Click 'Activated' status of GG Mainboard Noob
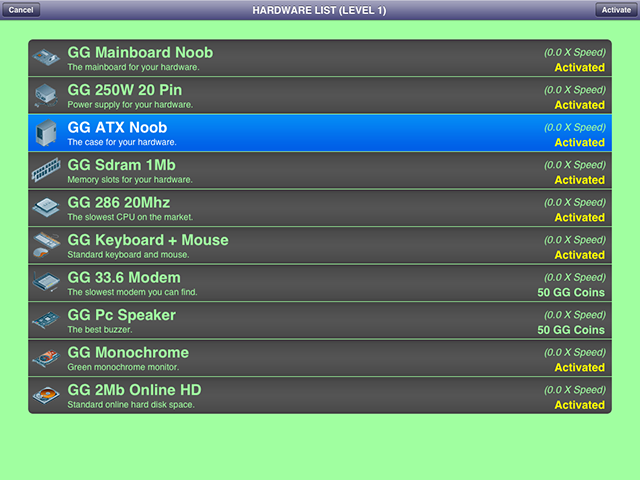640x480 pixels. [x=579, y=68]
